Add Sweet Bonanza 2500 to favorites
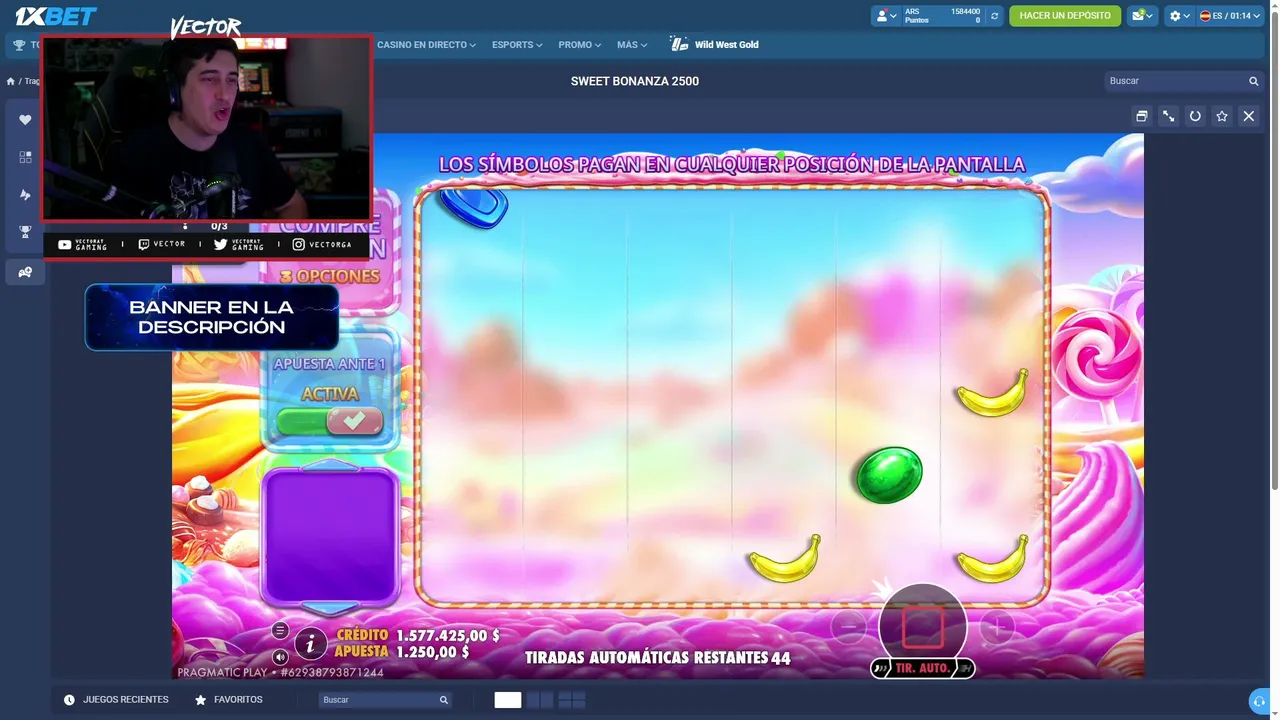The width and height of the screenshot is (1280, 720). pos(1222,116)
